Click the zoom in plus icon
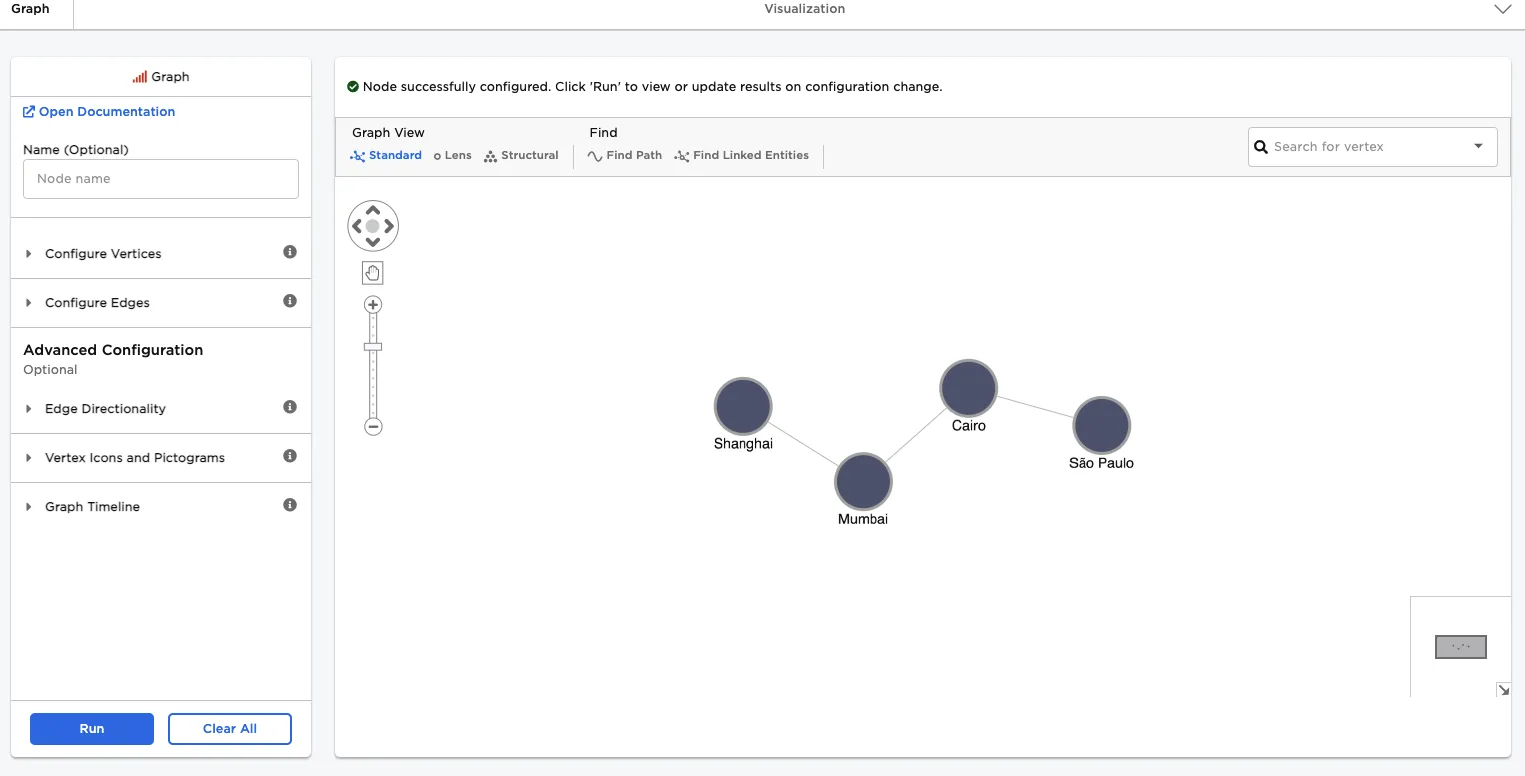 pyautogui.click(x=373, y=305)
